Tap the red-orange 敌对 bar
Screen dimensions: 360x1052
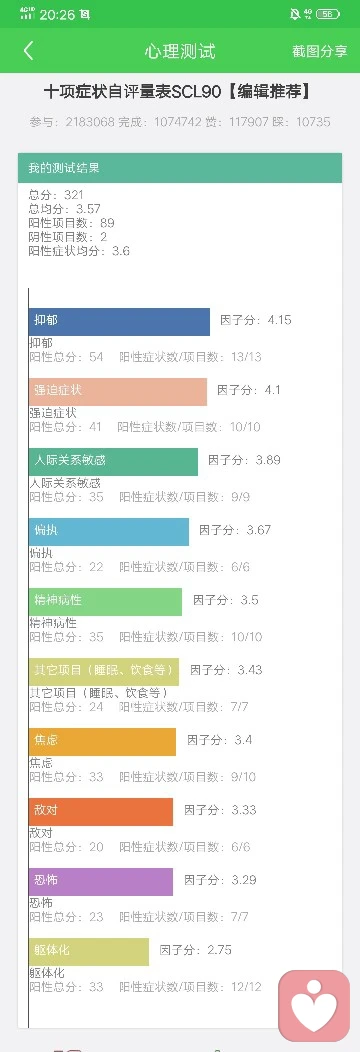click(101, 812)
